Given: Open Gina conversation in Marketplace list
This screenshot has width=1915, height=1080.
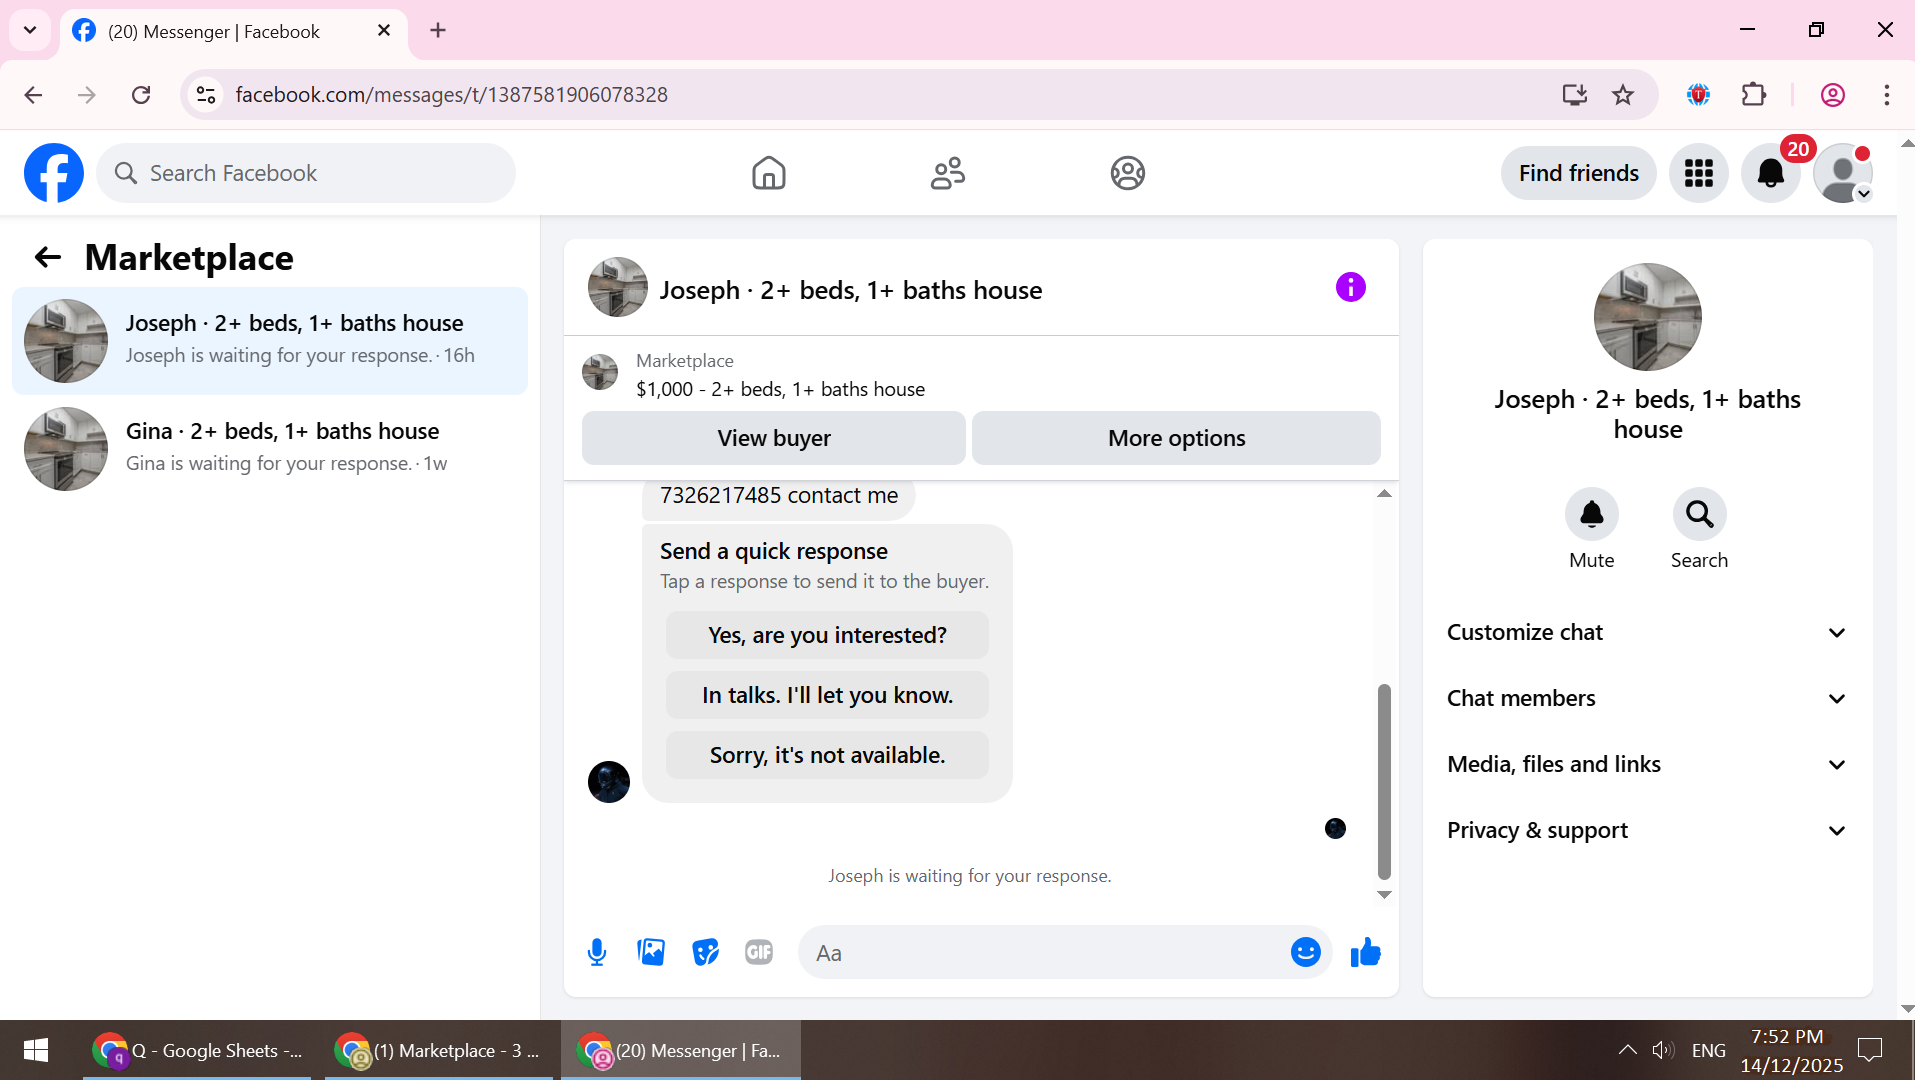Looking at the screenshot, I should 270,448.
